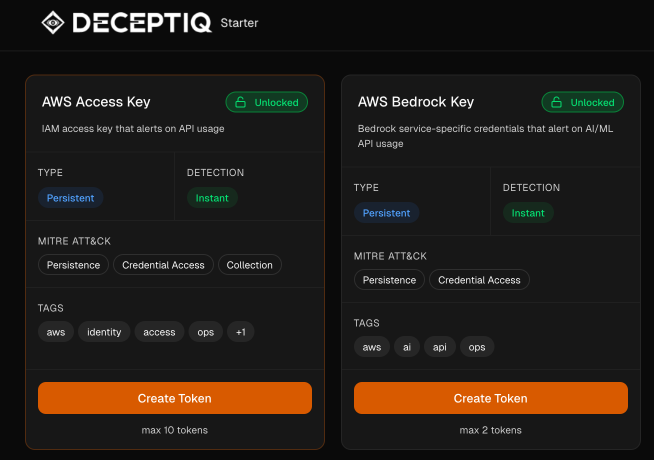The width and height of the screenshot is (654, 460).
Task: Select the ai tag
Action: click(x=405, y=347)
